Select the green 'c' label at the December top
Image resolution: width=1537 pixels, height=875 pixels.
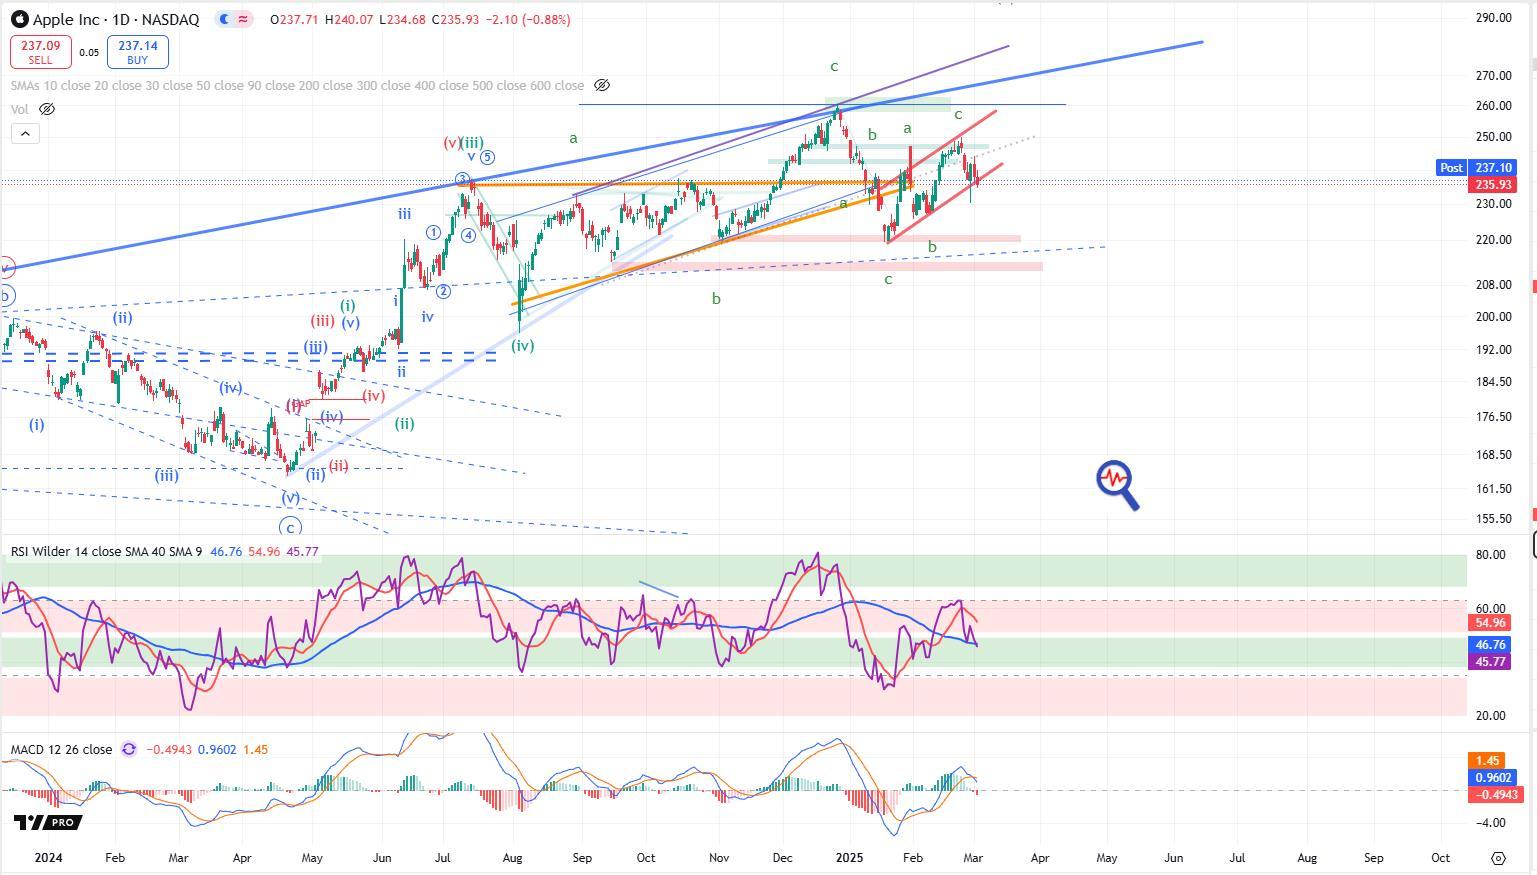(x=834, y=67)
